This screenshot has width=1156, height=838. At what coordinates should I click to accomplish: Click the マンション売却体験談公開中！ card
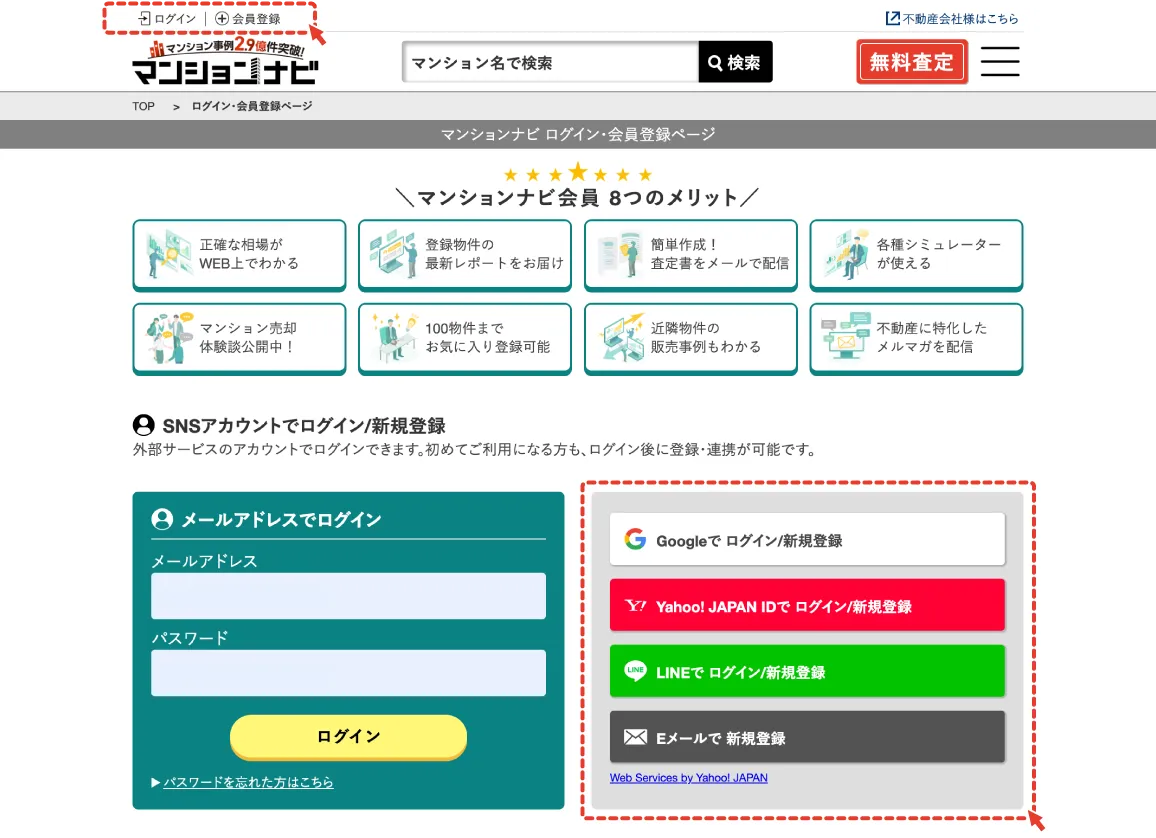pos(240,338)
